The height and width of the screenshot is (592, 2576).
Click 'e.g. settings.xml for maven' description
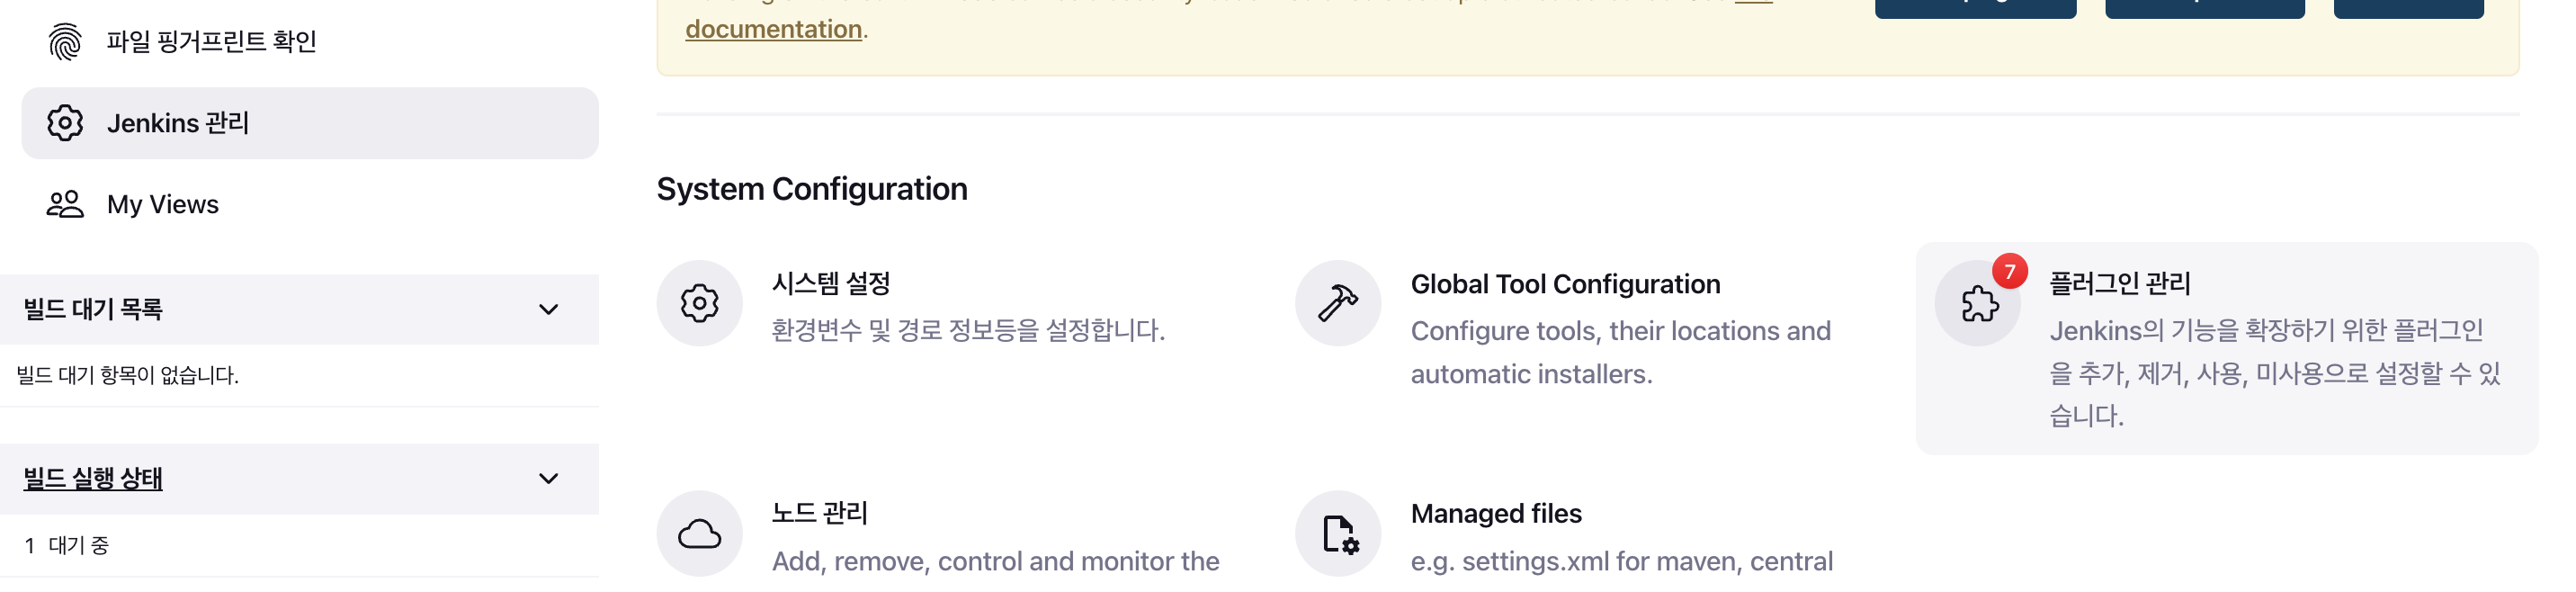[1621, 561]
